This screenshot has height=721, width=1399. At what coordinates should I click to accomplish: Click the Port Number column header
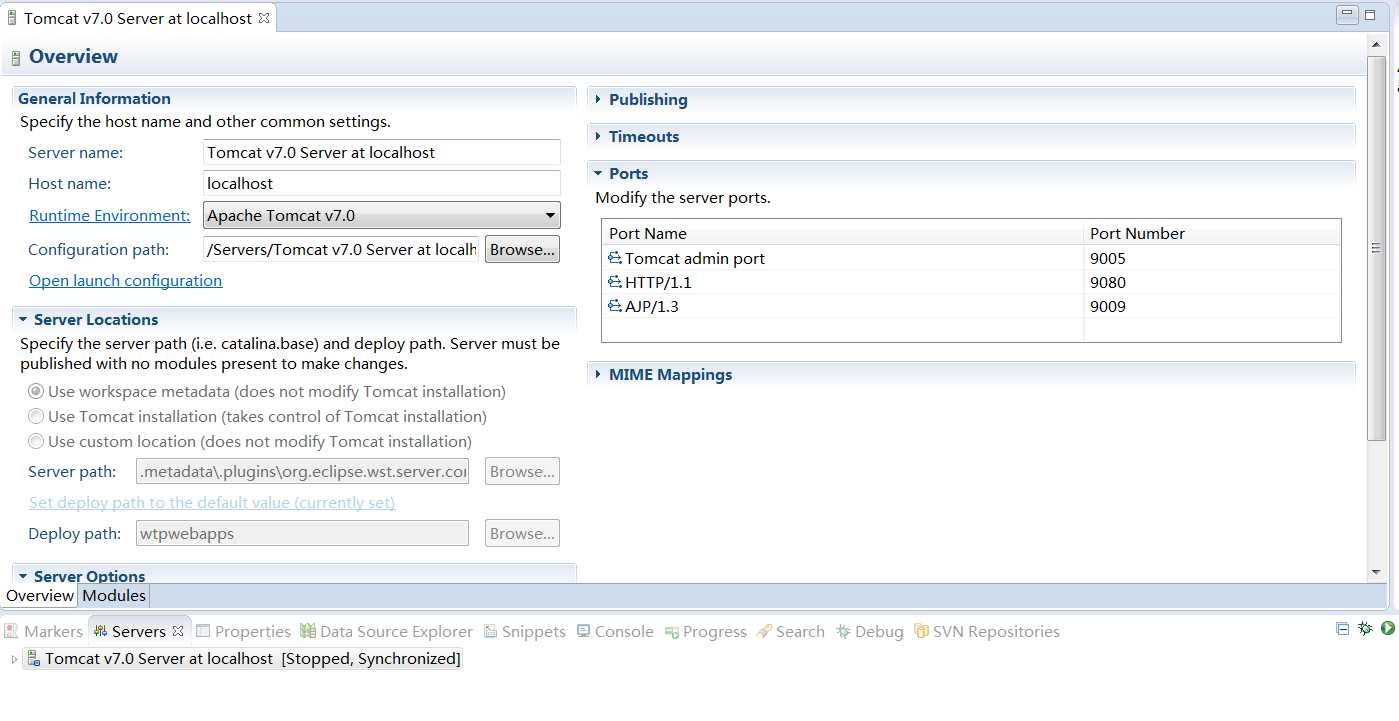[x=1212, y=233]
